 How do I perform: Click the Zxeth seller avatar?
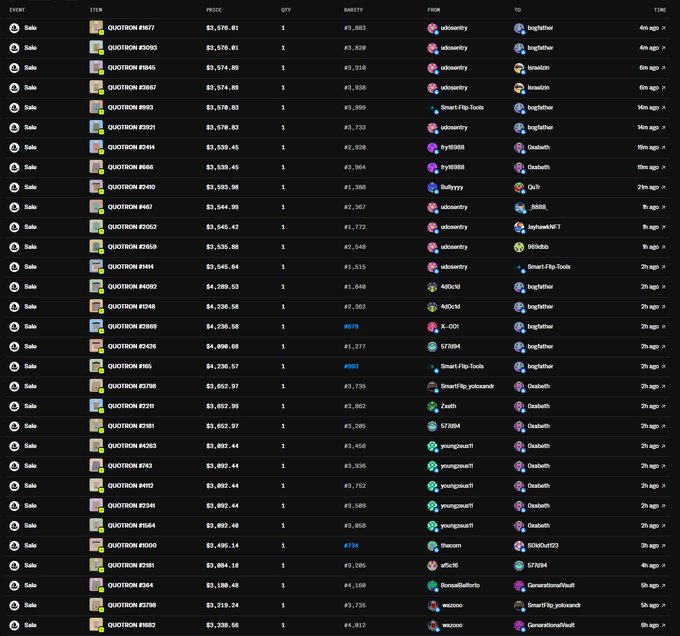click(432, 406)
